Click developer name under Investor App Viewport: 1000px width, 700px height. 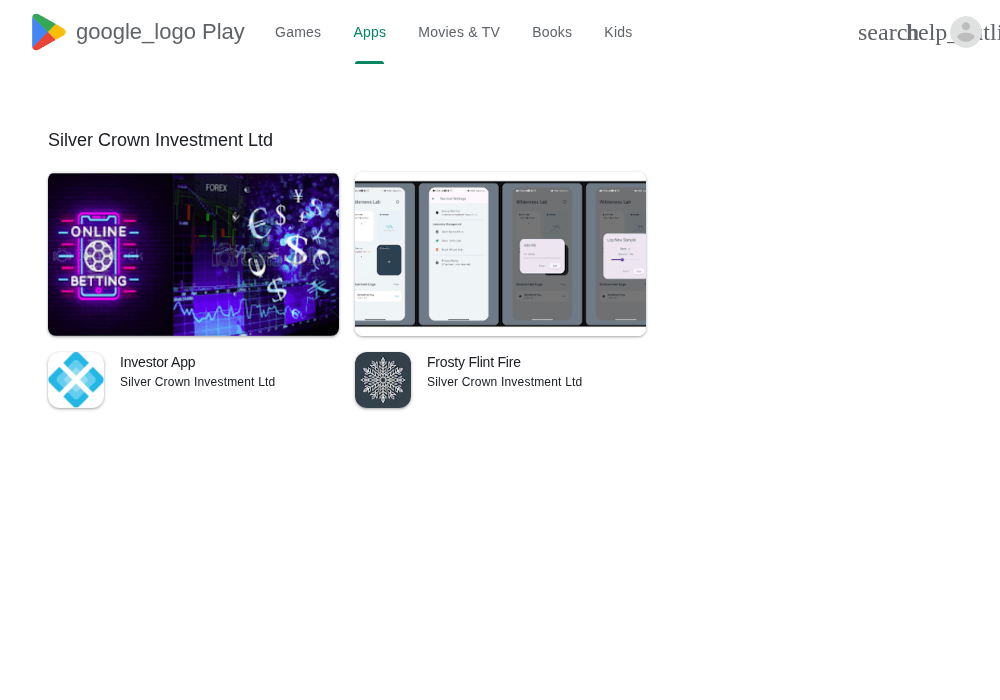tap(197, 382)
